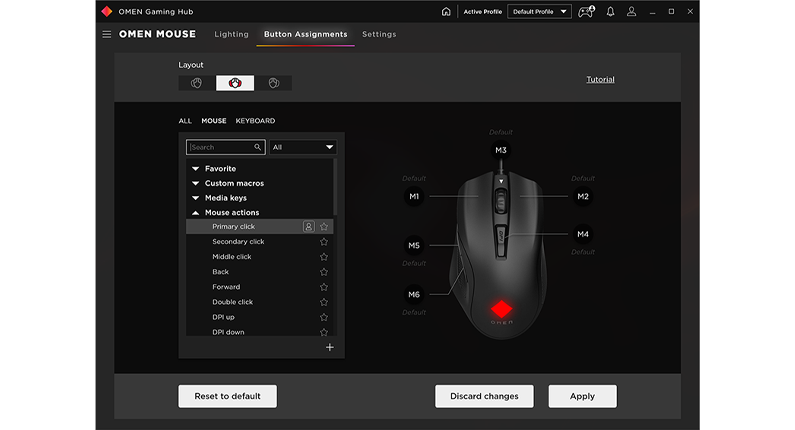Expand the Media keys category
The image size is (795, 430).
click(x=196, y=198)
